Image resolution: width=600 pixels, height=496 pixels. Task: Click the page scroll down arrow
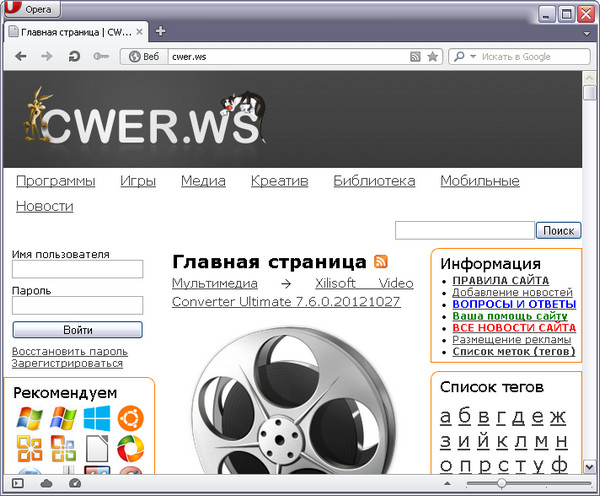(589, 467)
